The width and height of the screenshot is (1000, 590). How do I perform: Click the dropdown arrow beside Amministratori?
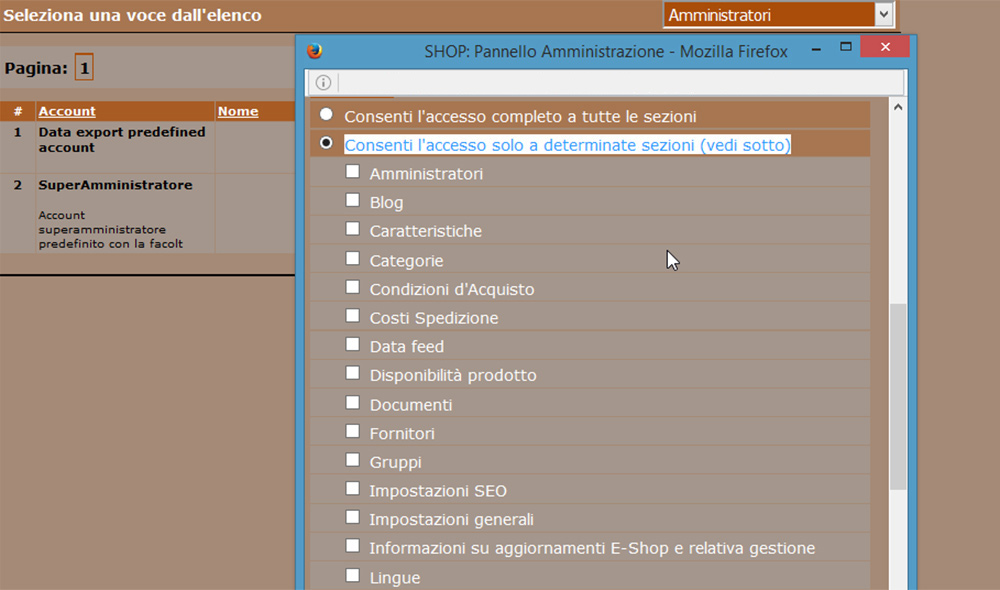883,15
